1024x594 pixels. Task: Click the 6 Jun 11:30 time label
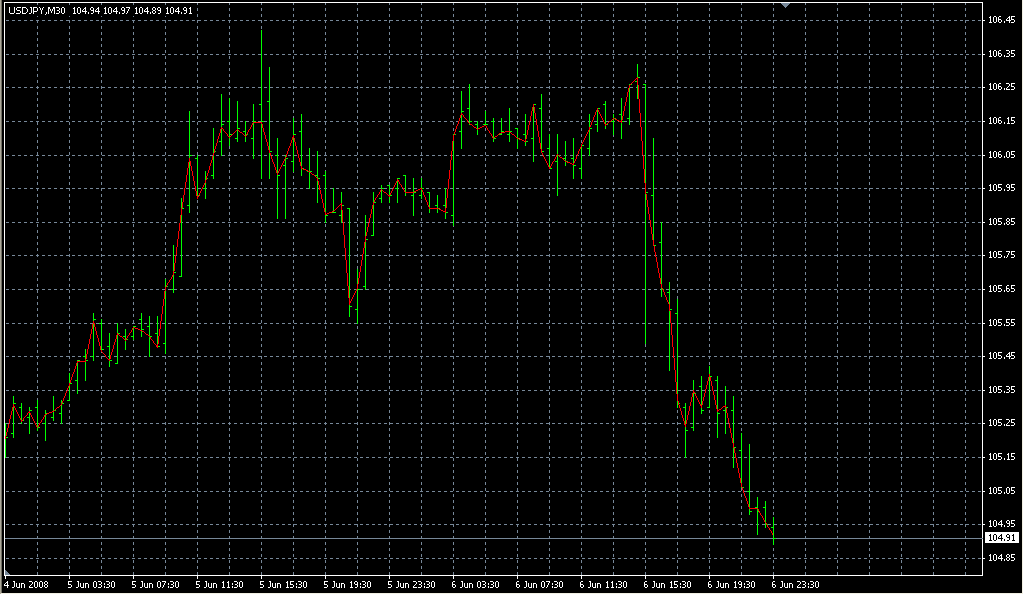tap(603, 584)
